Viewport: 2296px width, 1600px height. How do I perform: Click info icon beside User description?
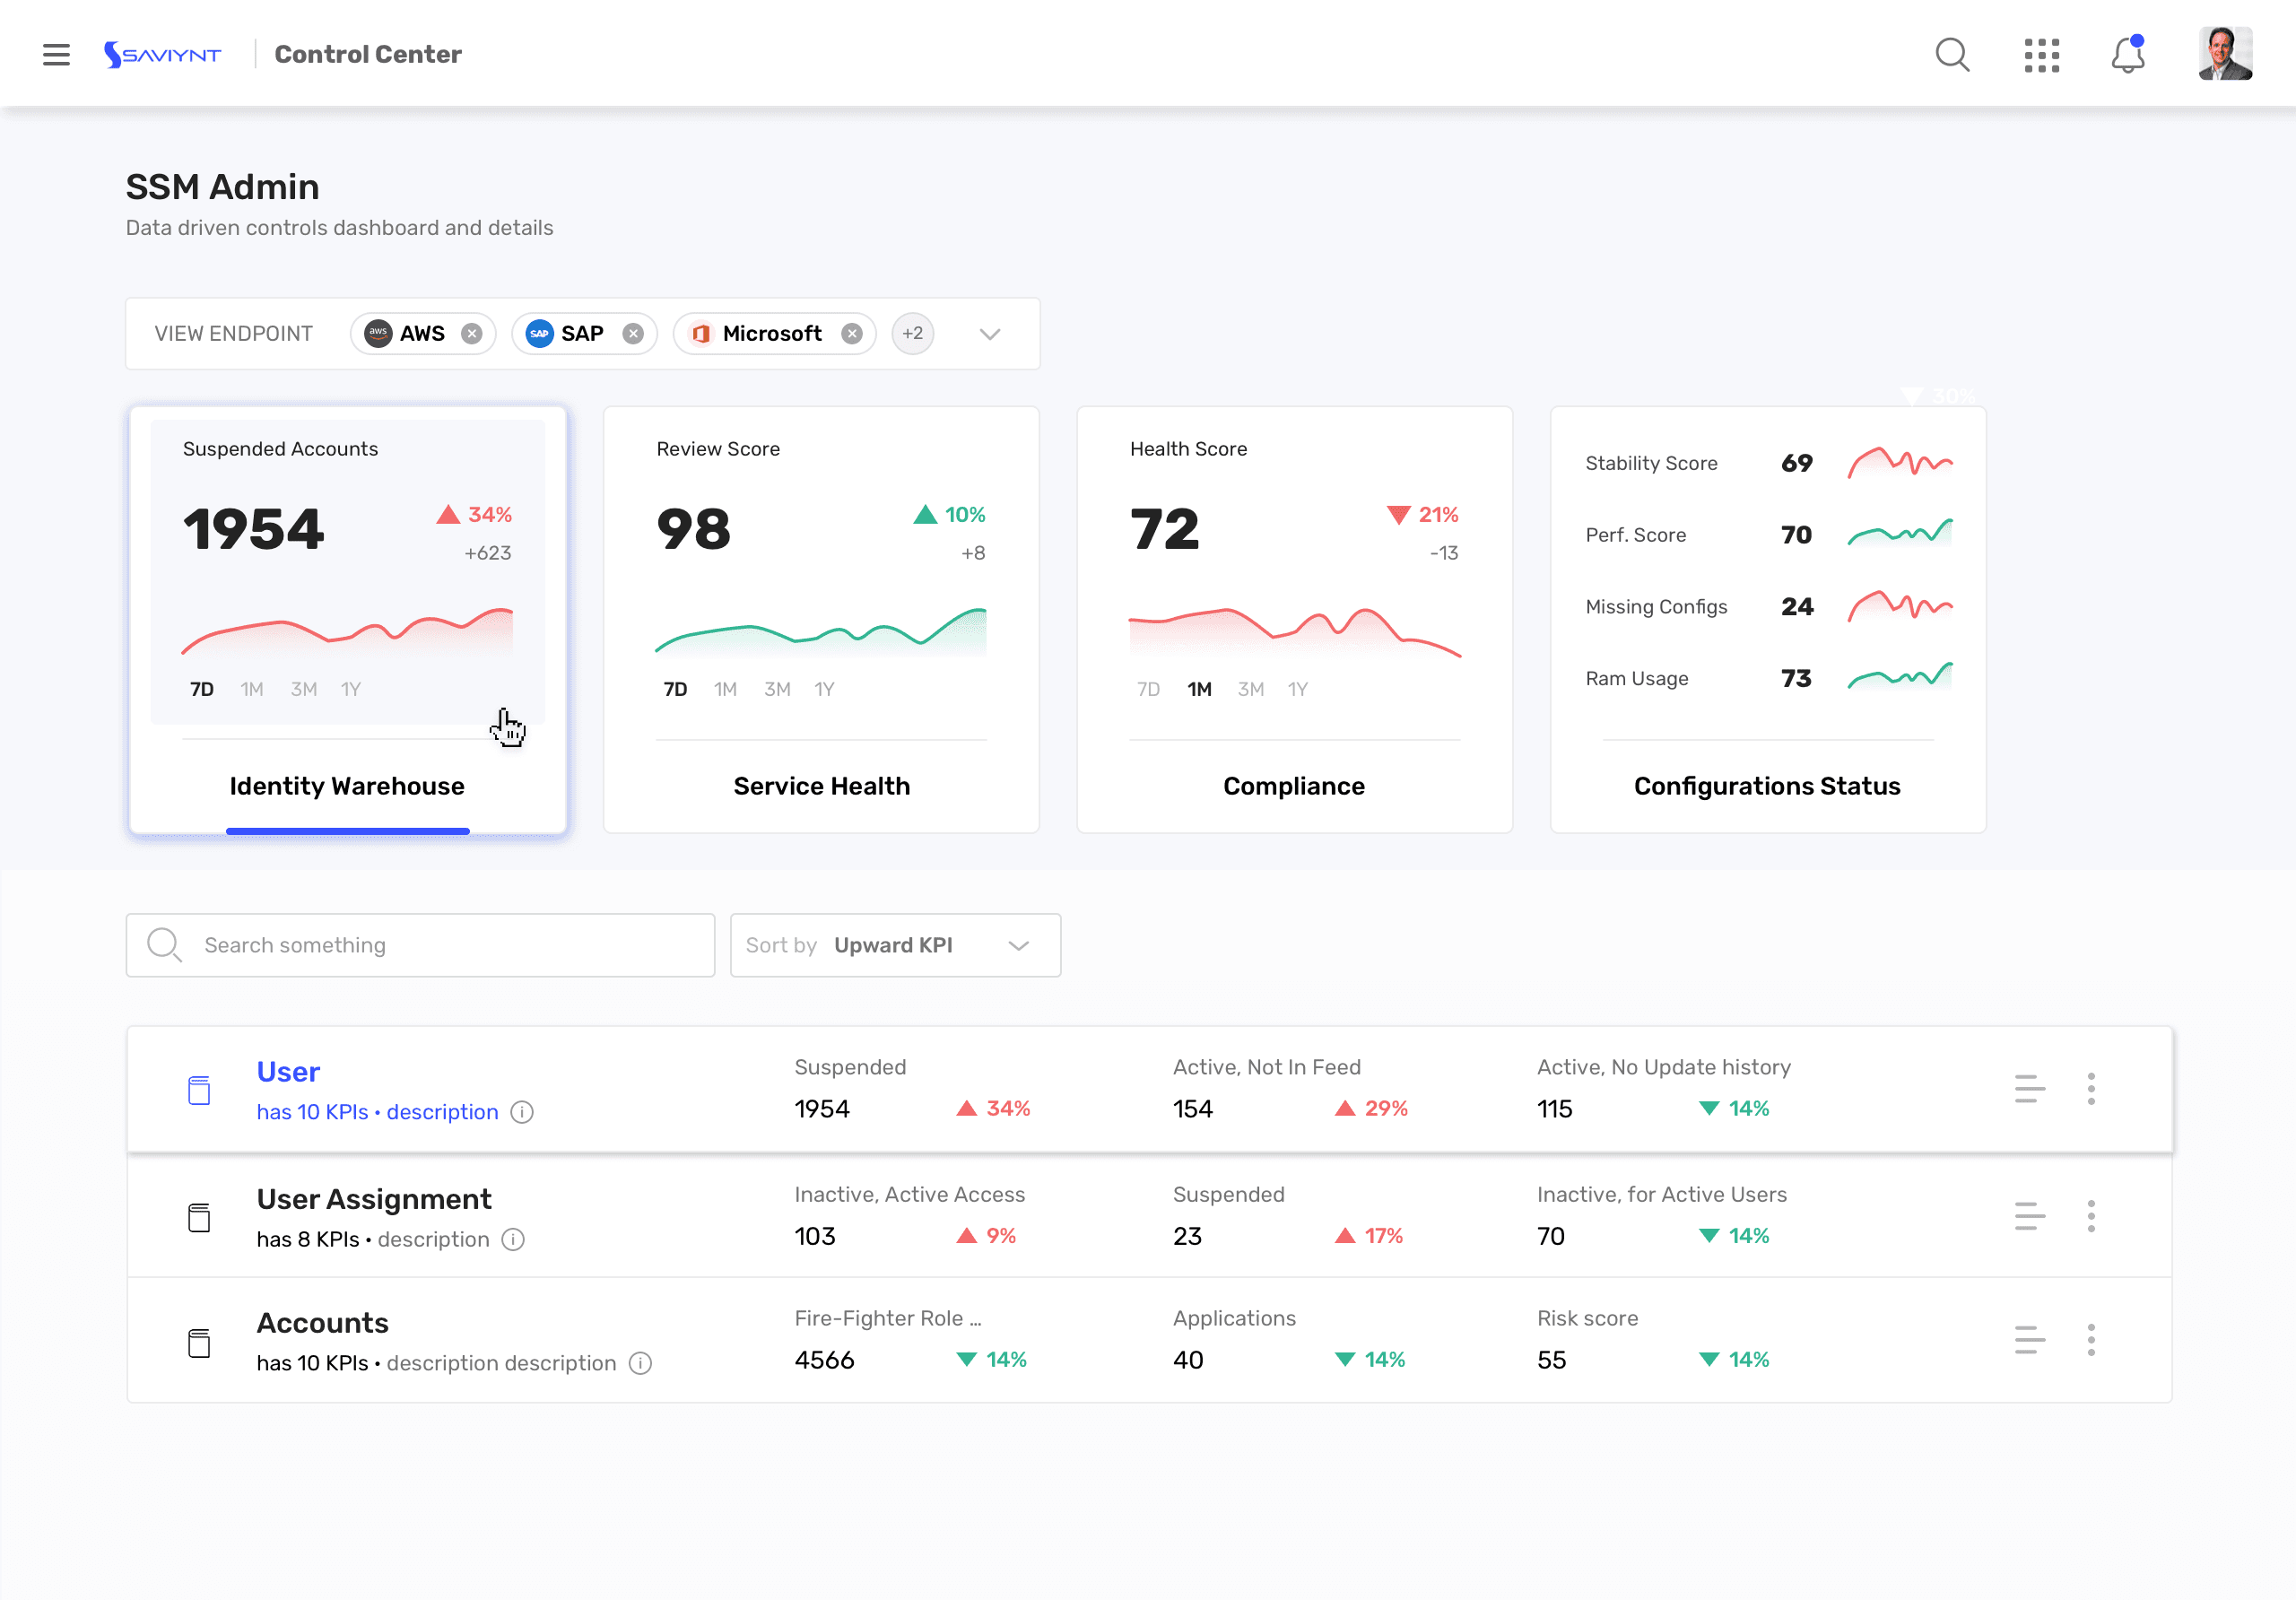[522, 1112]
